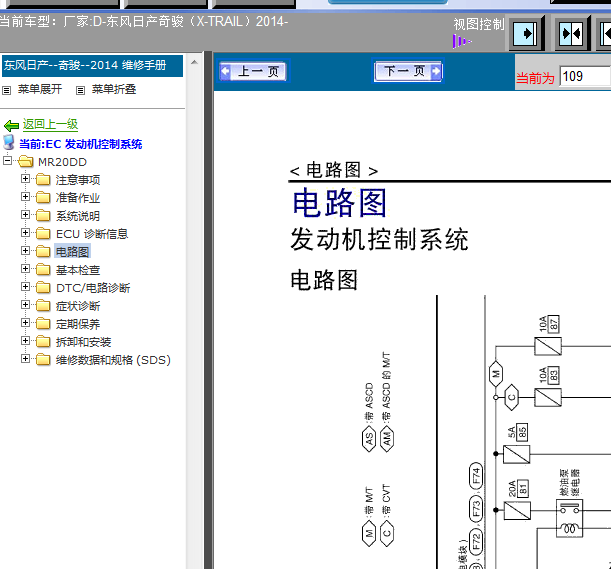Viewport: 611px width, 569px height.
Task: Expand the 定期保养 tree node
Action: point(25,322)
